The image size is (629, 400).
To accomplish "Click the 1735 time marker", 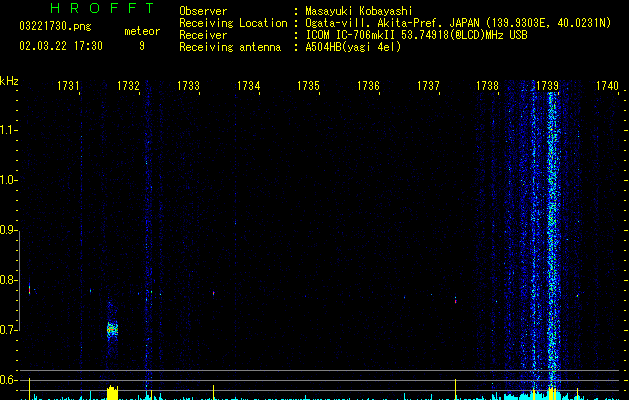I will [x=308, y=86].
